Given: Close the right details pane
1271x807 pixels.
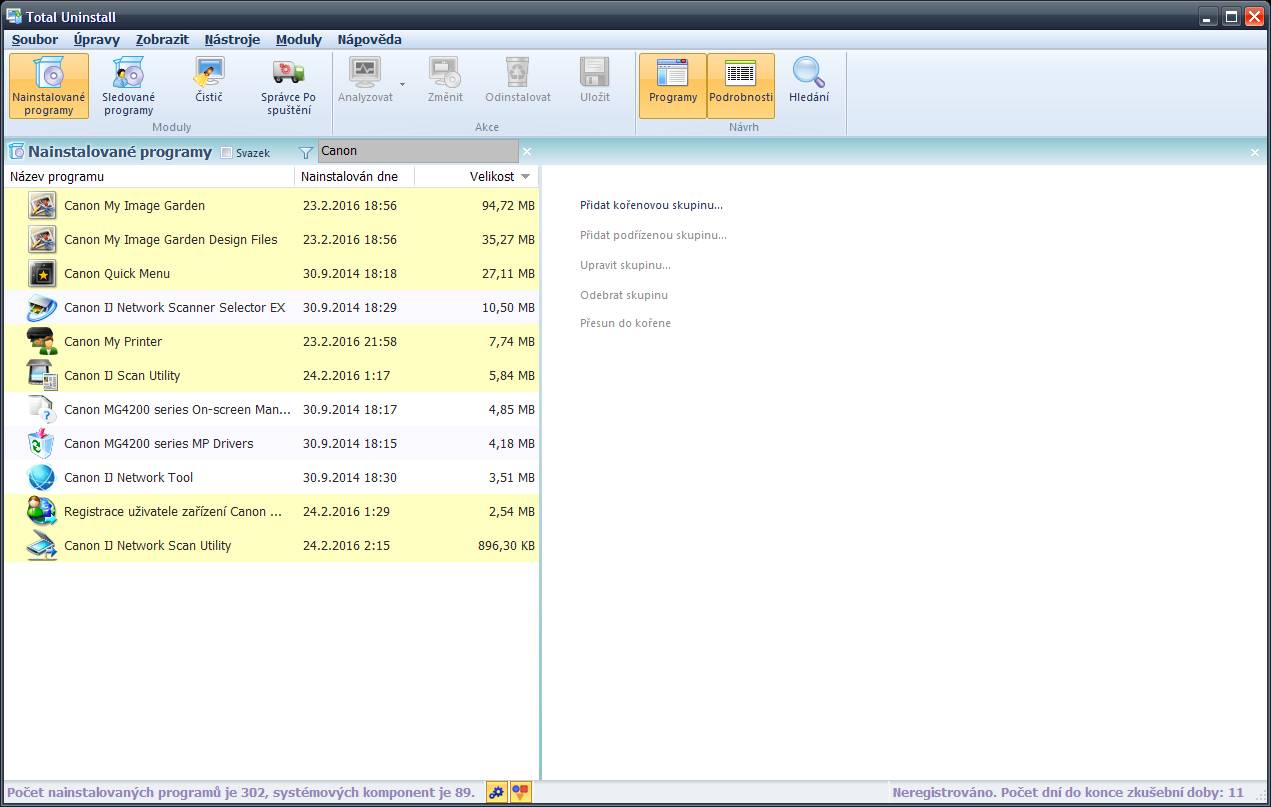Looking at the screenshot, I should (x=1255, y=152).
